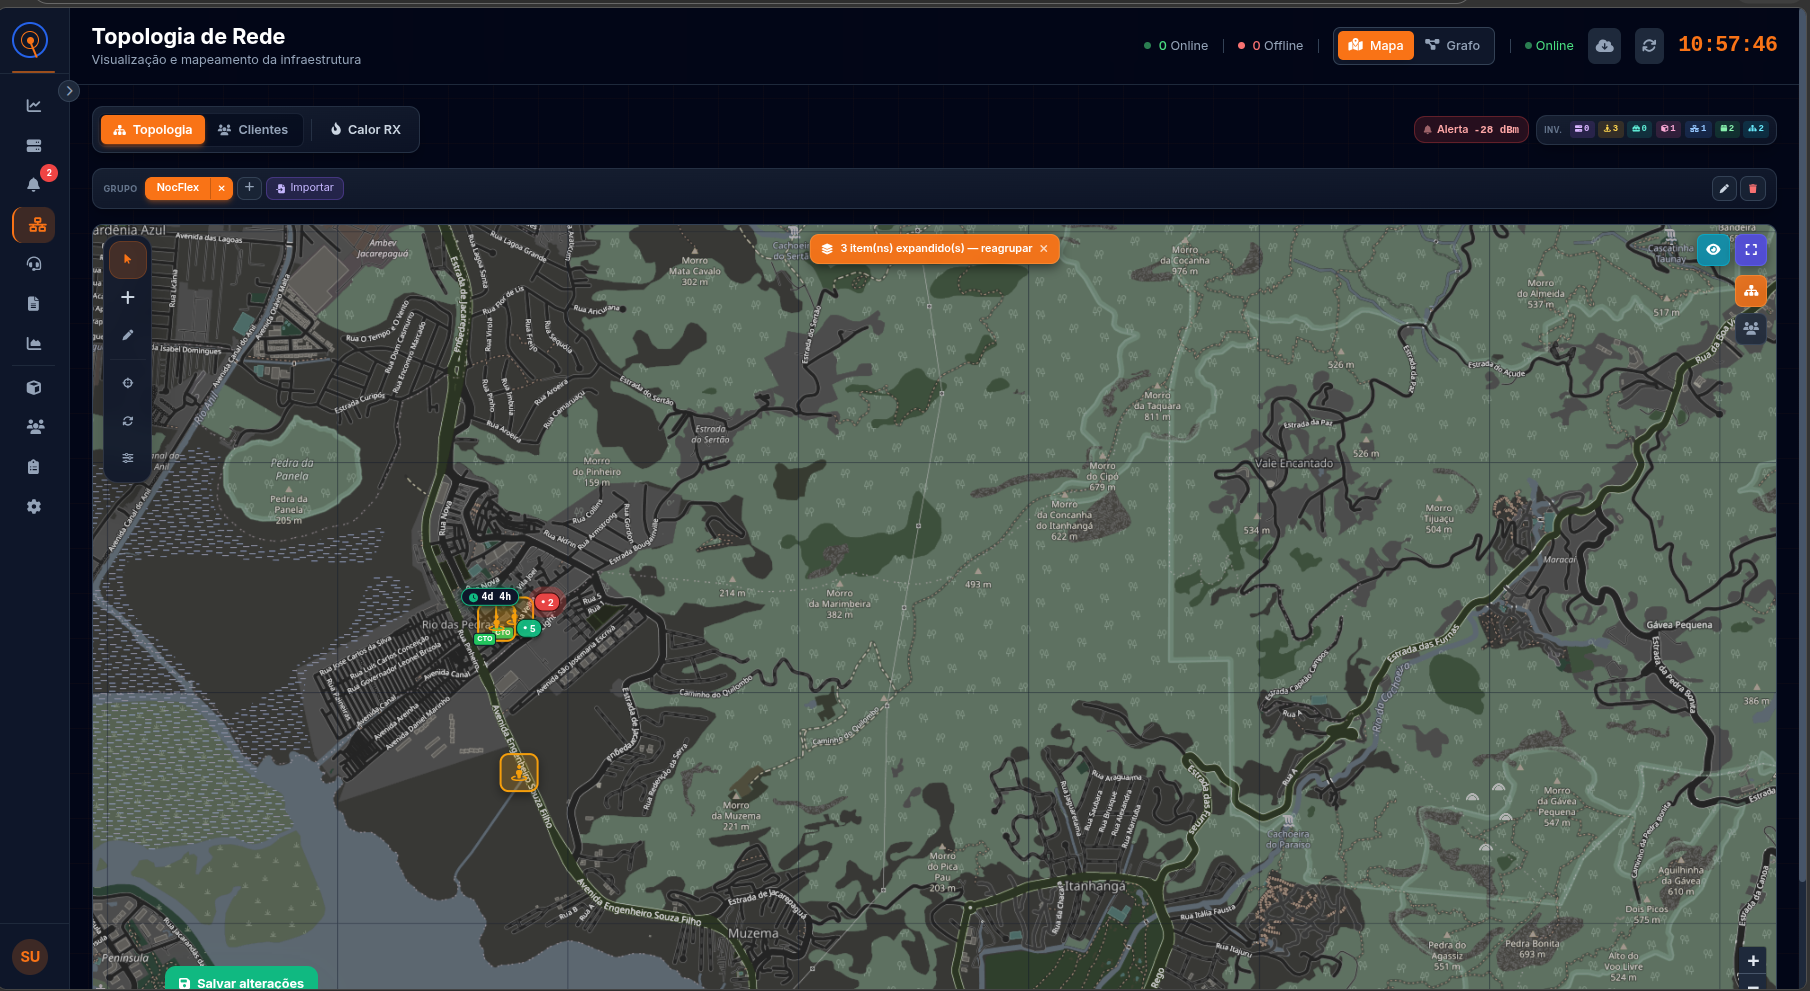Image resolution: width=1810 pixels, height=991 pixels.
Task: Select the cursor pointer tool on map
Action: [127, 260]
